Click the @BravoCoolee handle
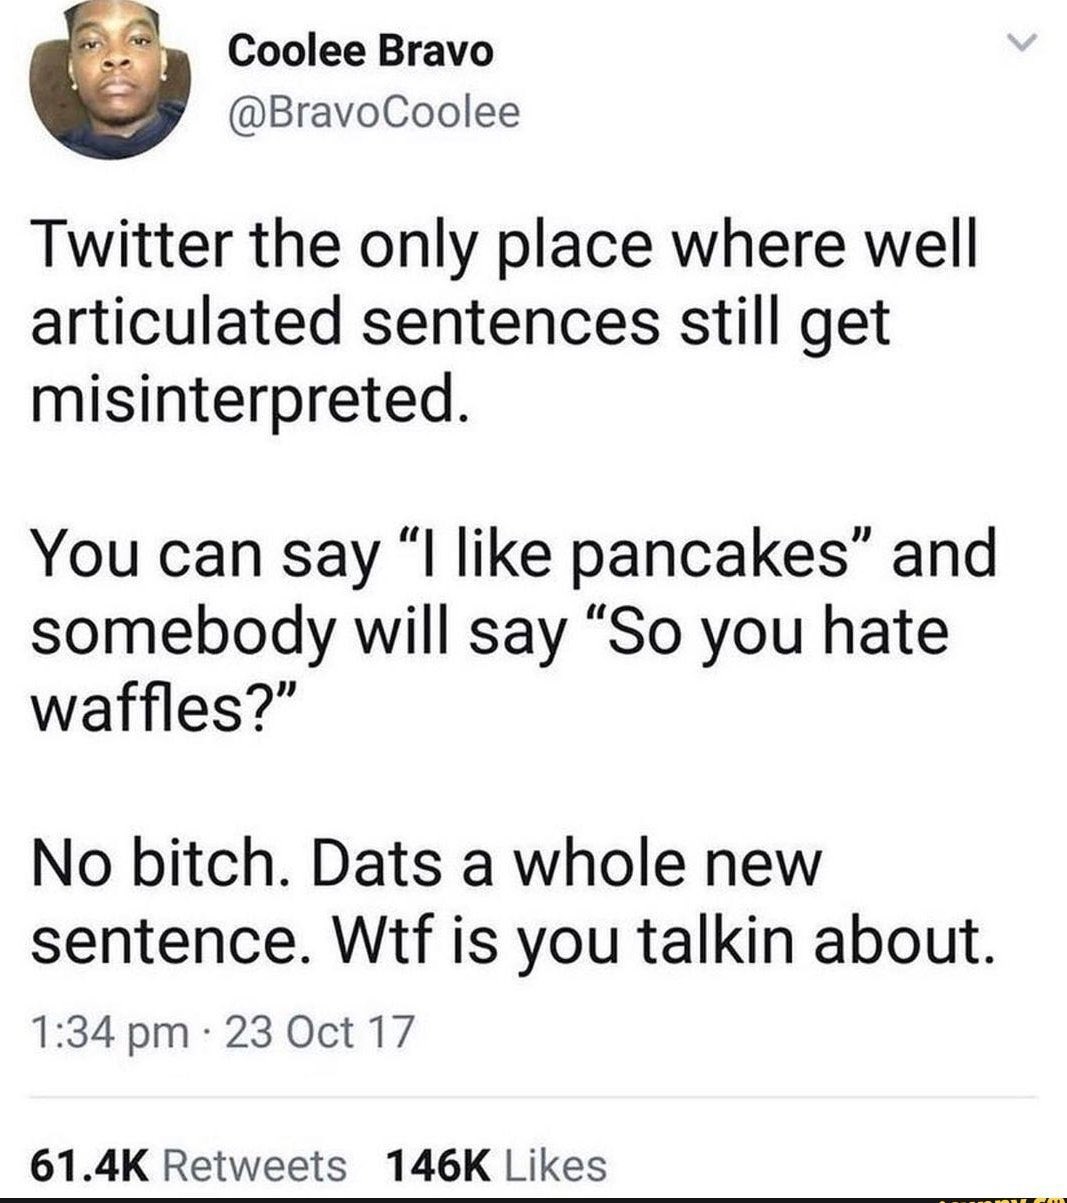 [375, 113]
